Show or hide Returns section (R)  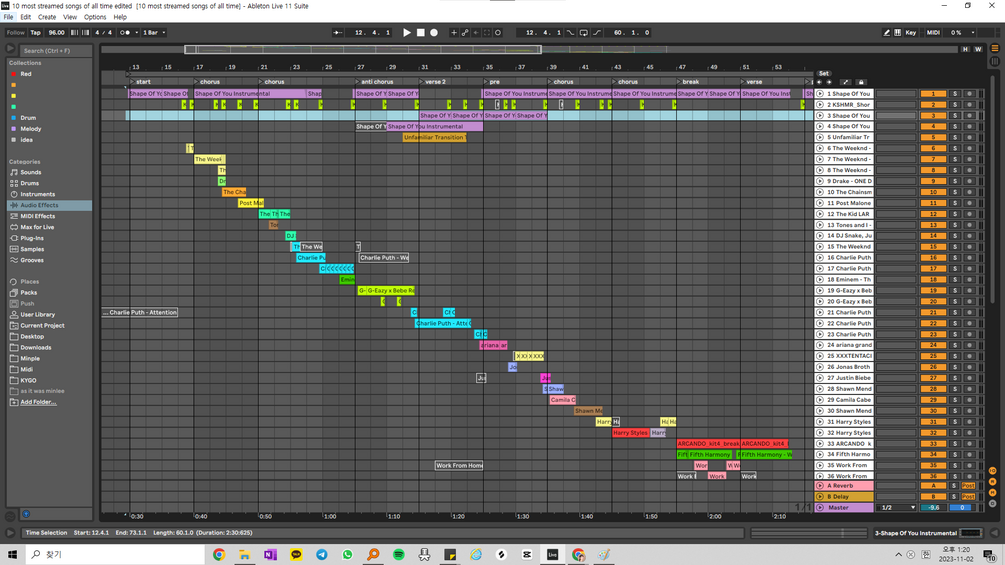point(992,482)
